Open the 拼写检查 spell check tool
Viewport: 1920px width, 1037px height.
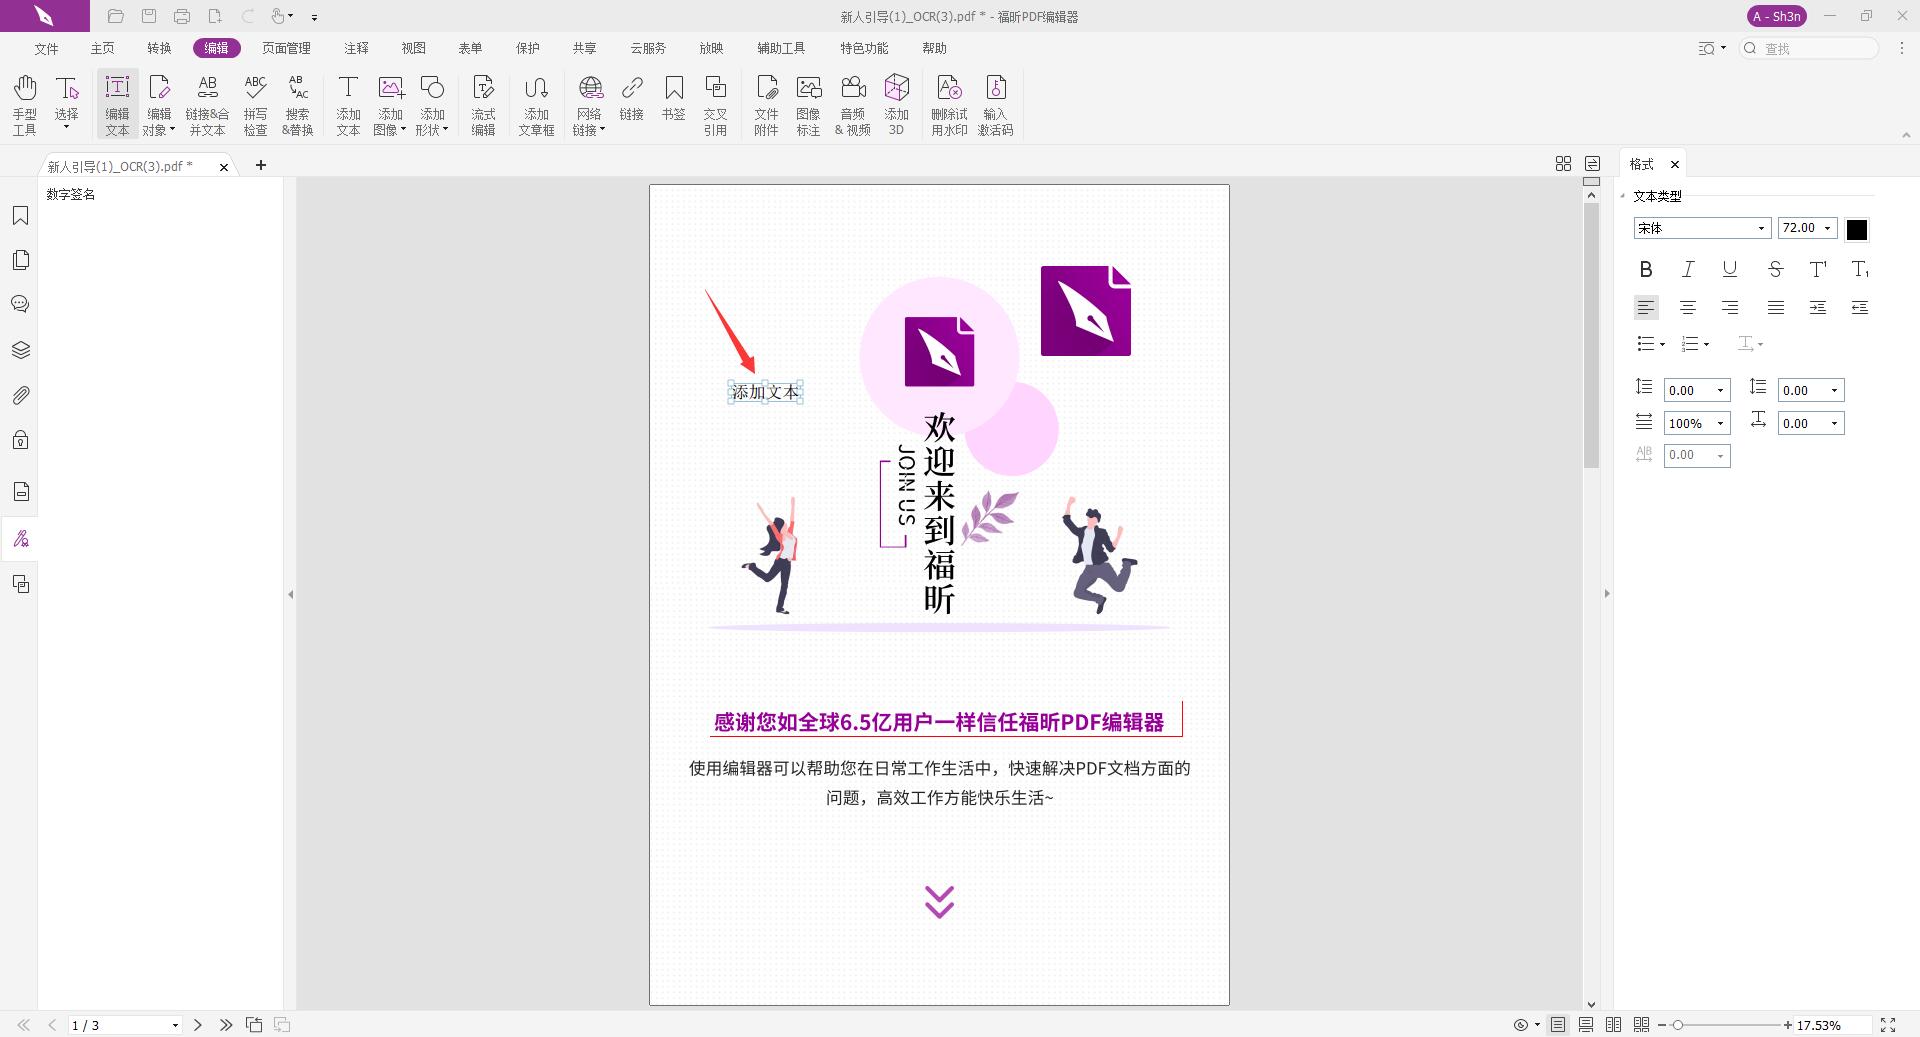tap(256, 104)
